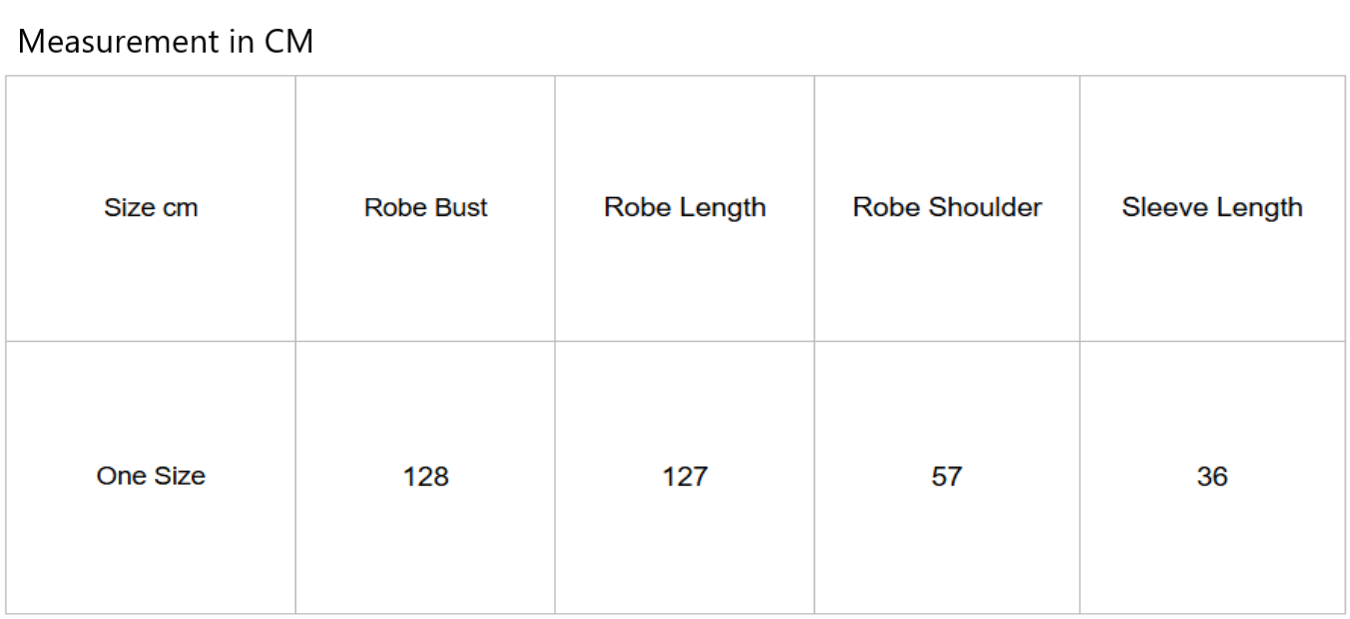Select the "Sleeve Length" column header

coord(1212,208)
